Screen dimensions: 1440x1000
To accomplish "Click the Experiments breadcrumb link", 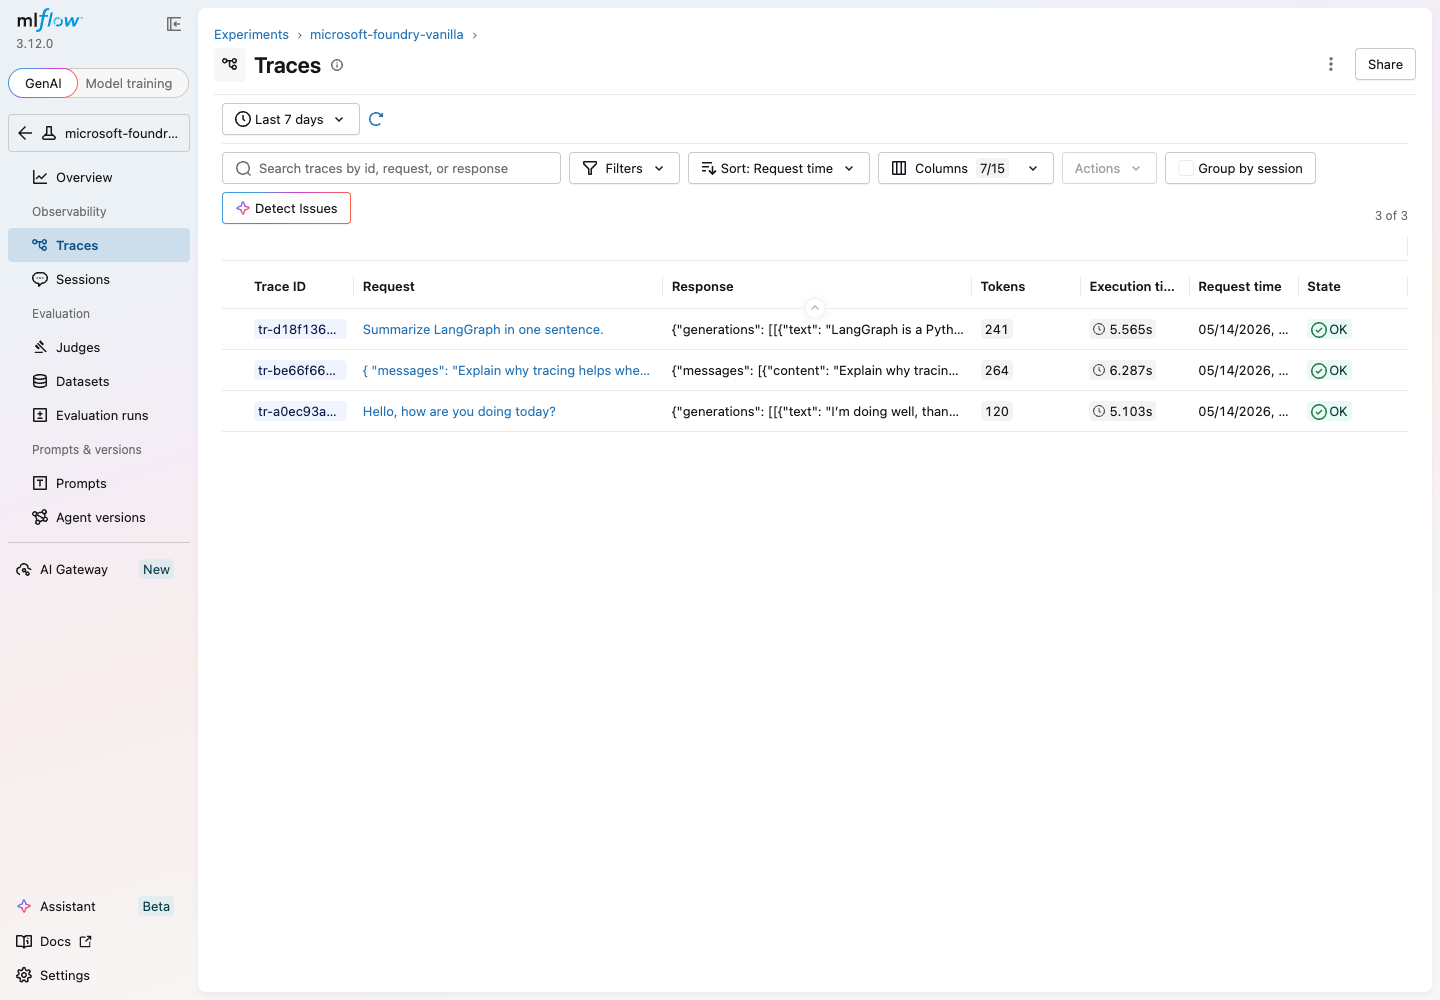I will click(251, 34).
